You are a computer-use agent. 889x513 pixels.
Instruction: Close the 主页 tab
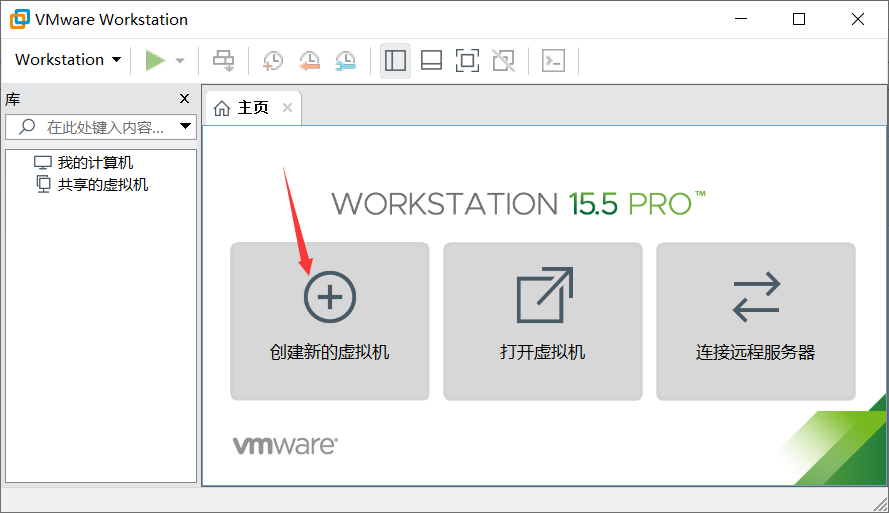[287, 108]
